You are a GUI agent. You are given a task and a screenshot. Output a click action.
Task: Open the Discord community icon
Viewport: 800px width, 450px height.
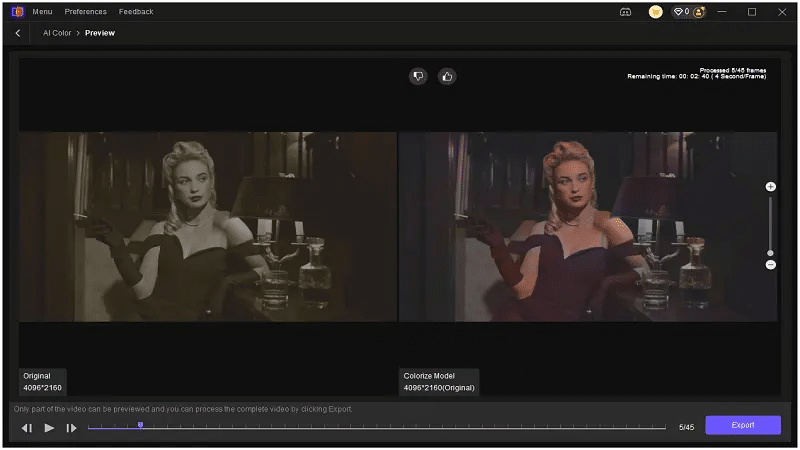[x=626, y=12]
